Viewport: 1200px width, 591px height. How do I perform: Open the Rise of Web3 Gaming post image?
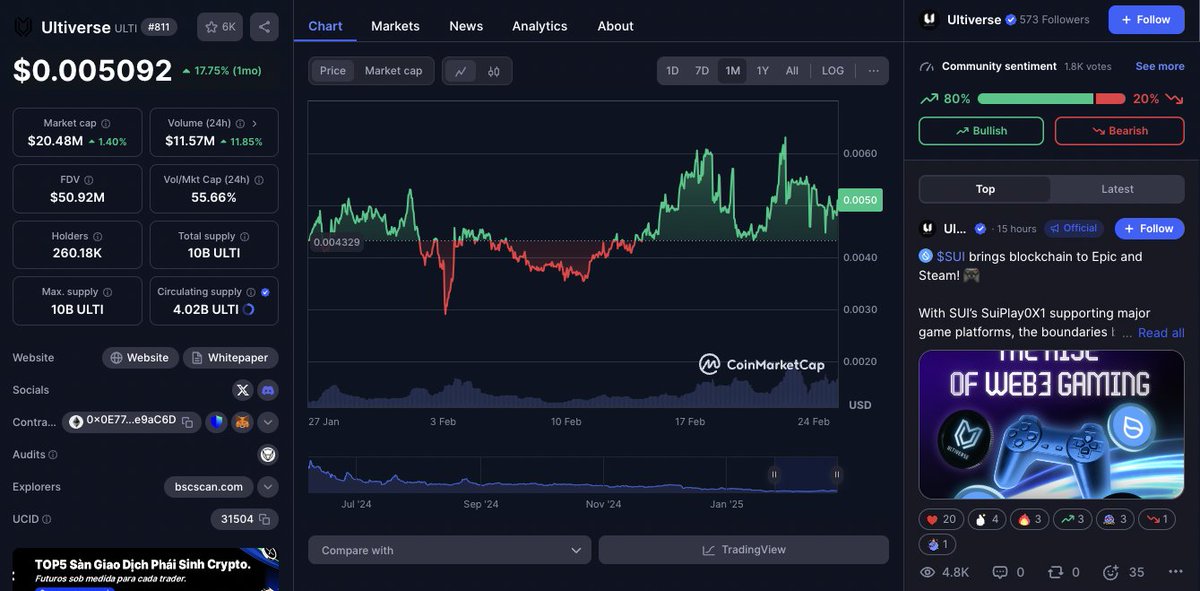(1051, 424)
